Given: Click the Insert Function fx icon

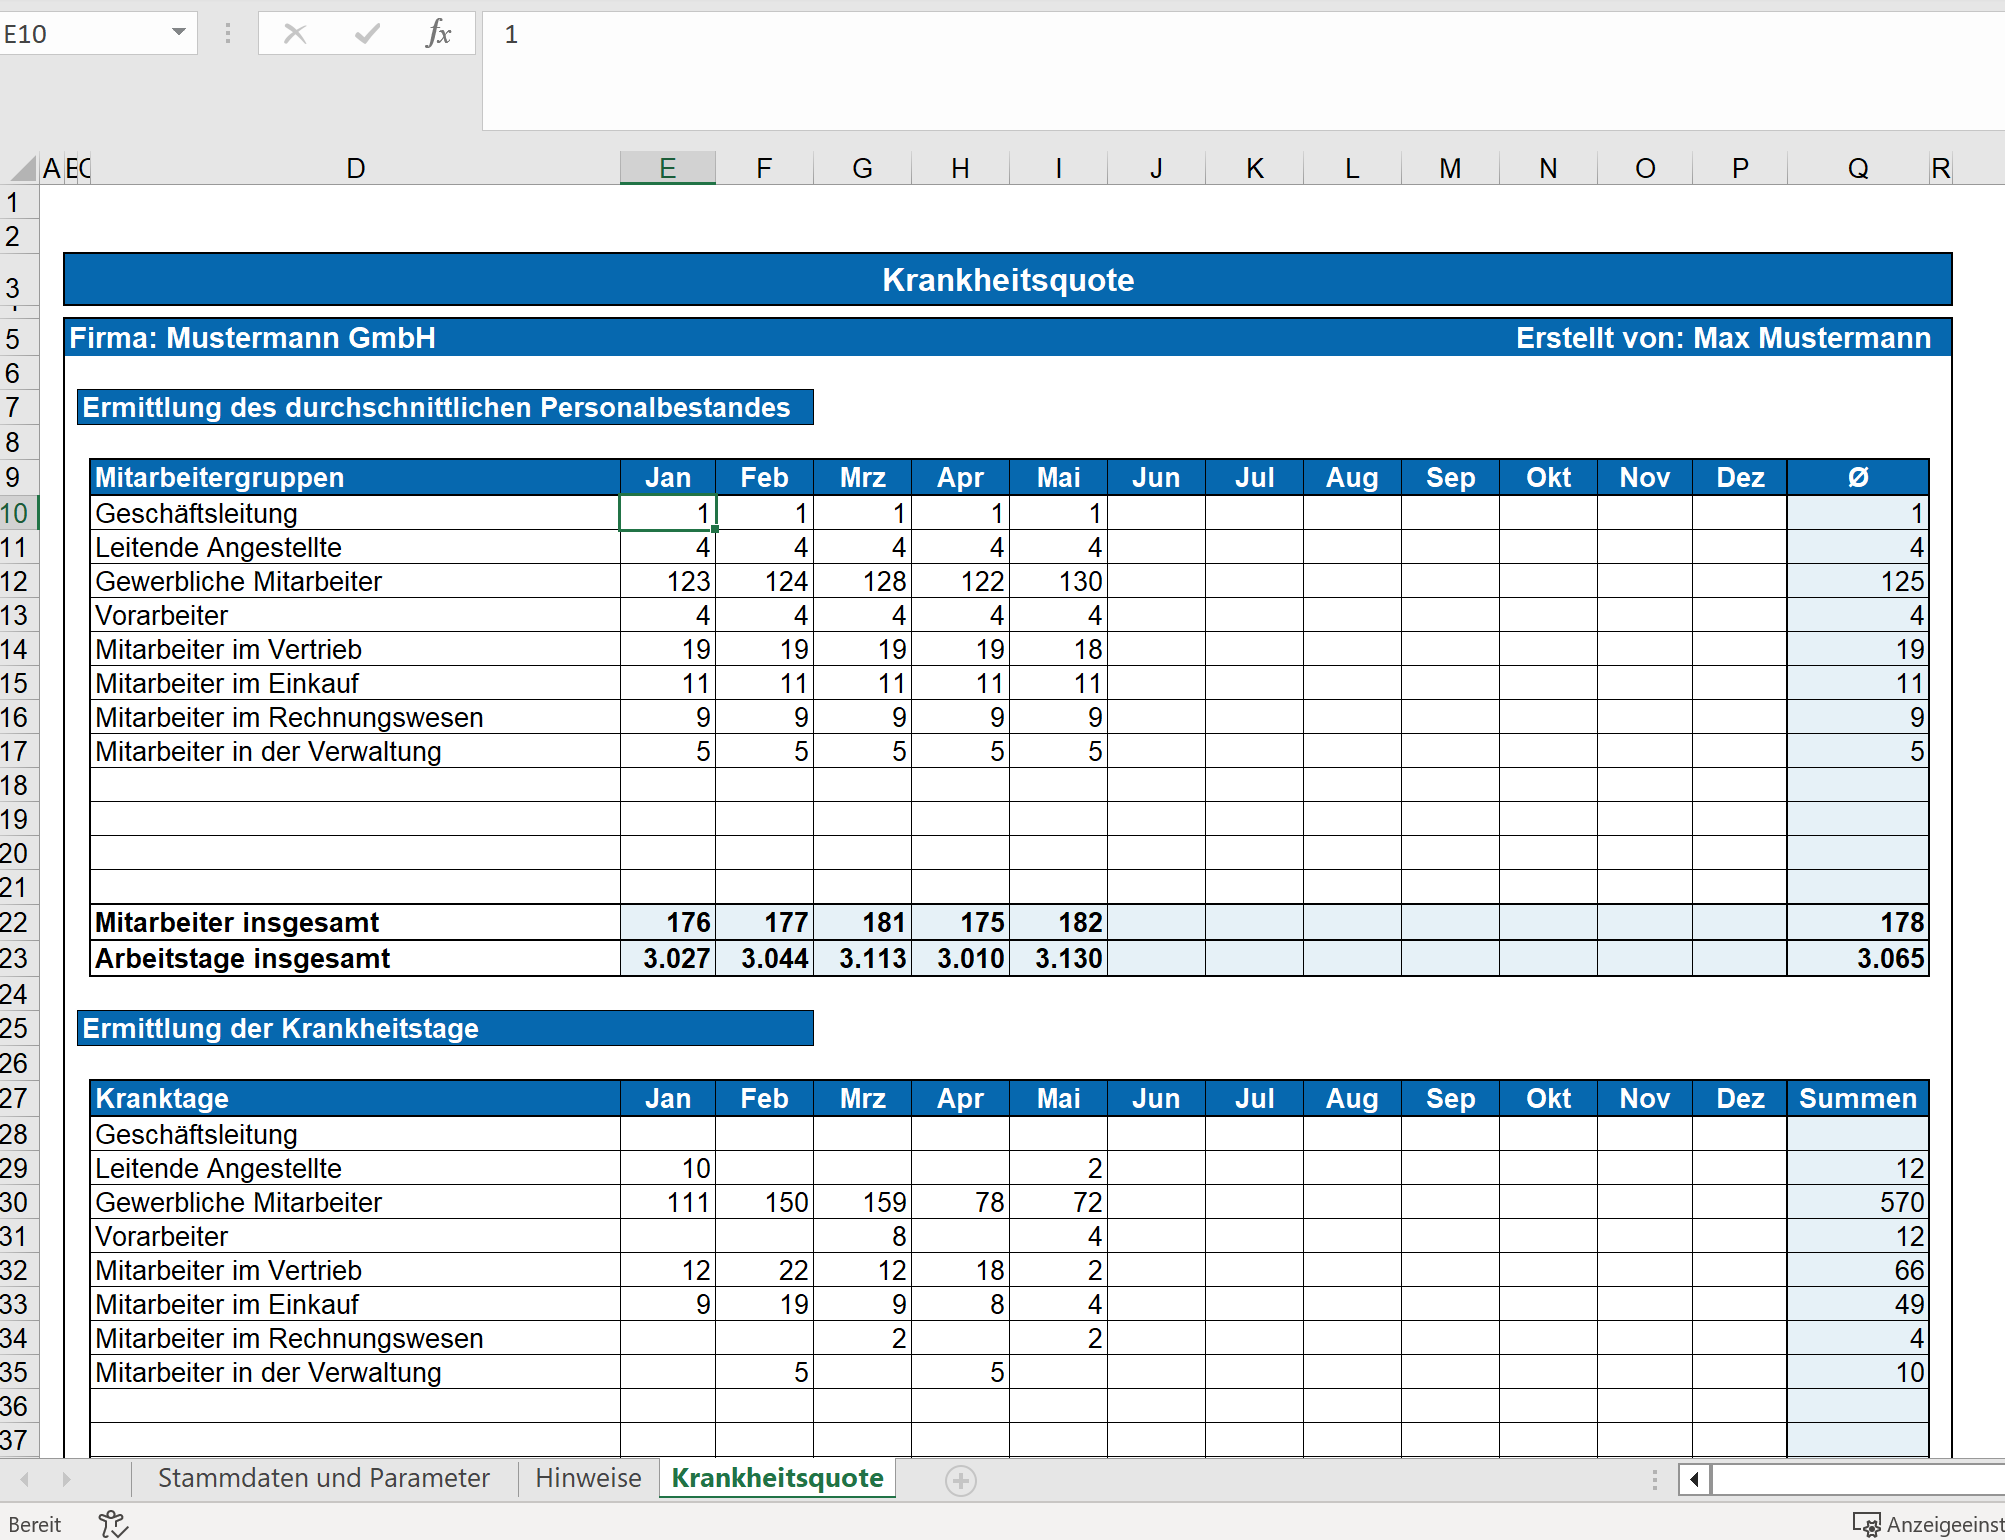Looking at the screenshot, I should pyautogui.click(x=438, y=34).
